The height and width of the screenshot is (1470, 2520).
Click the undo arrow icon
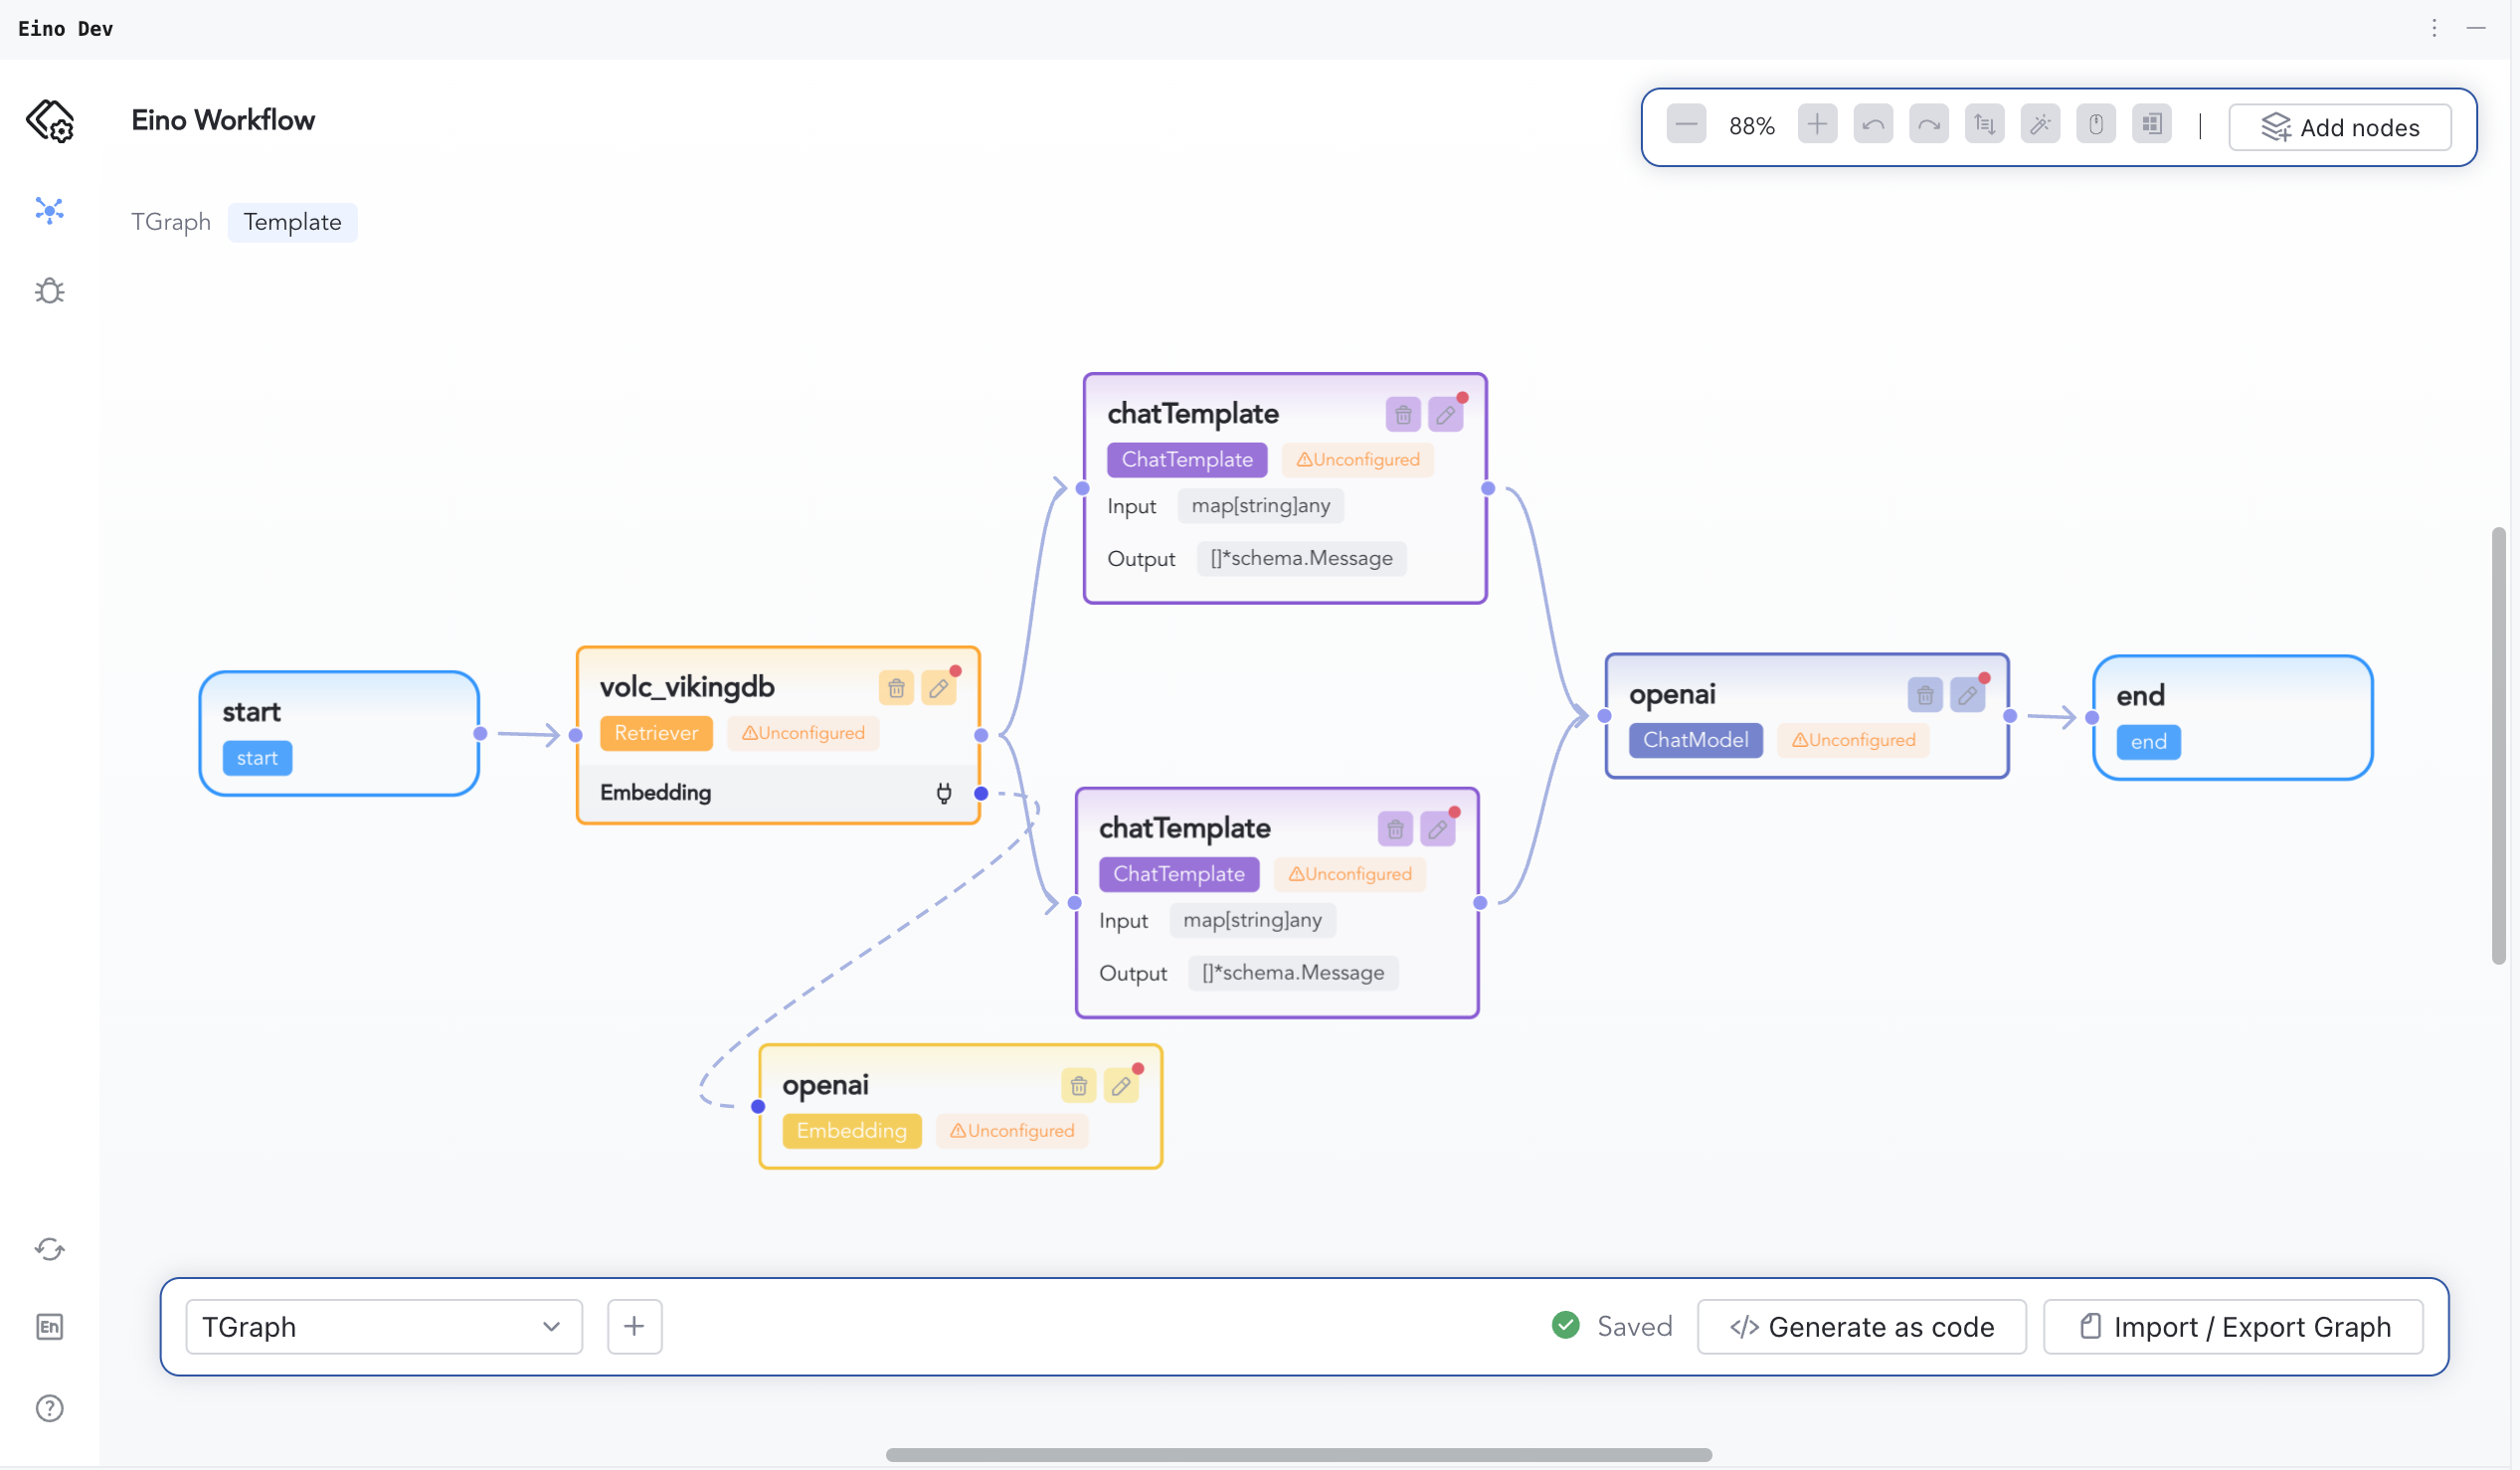tap(1873, 125)
